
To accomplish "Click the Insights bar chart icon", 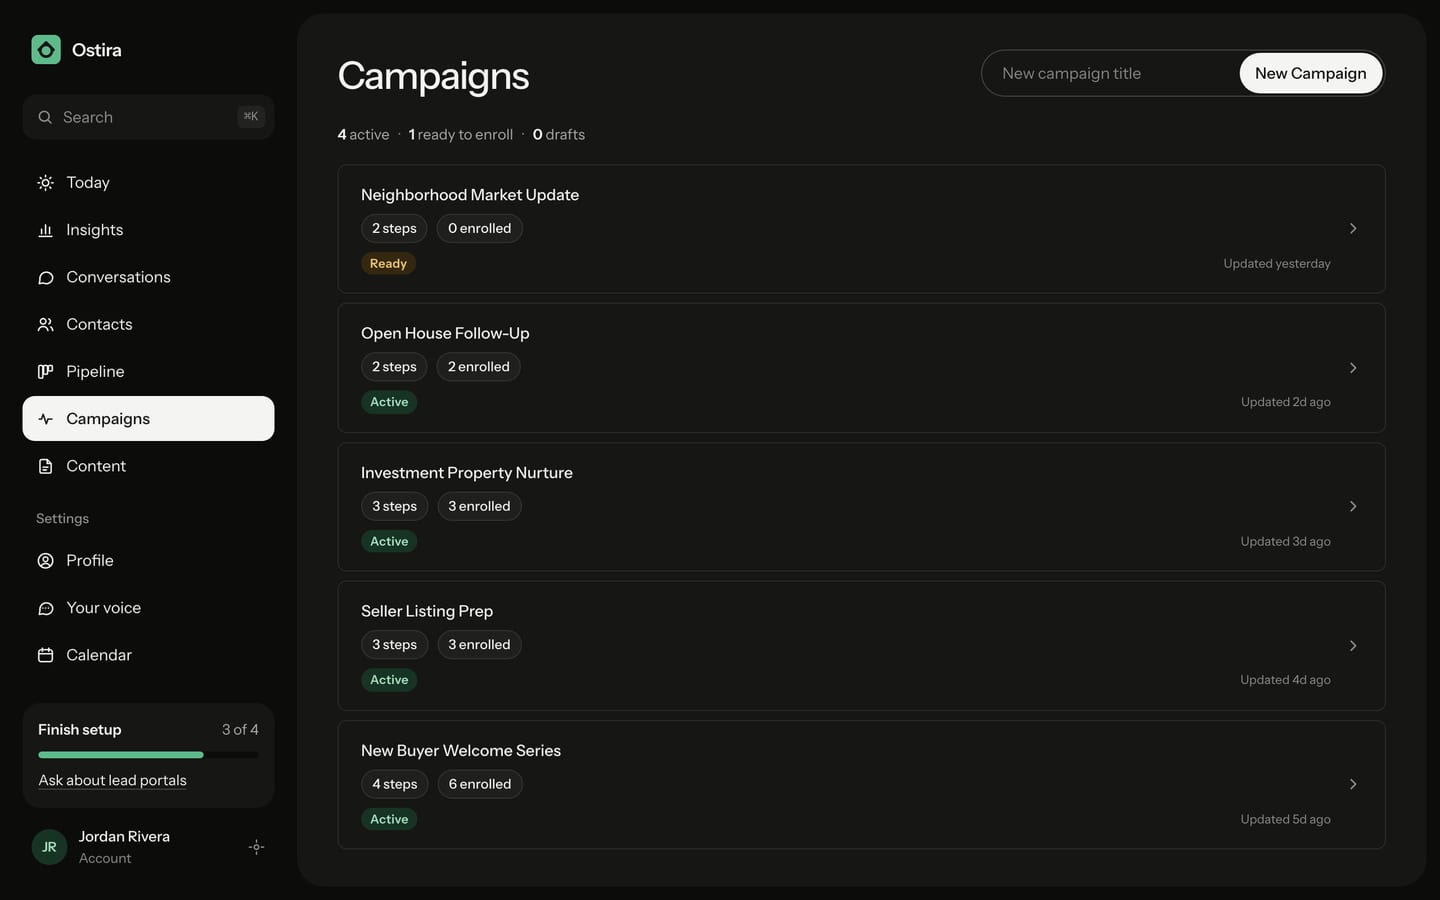I will coord(45,230).
